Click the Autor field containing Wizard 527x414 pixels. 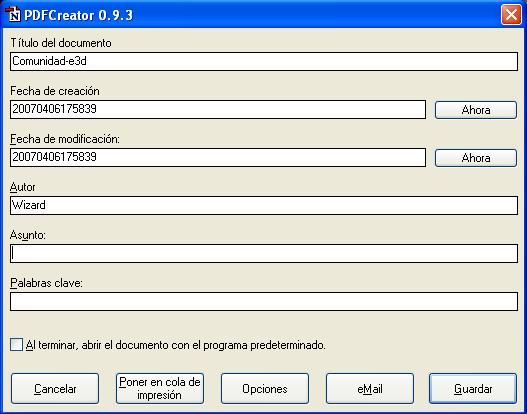[264, 205]
